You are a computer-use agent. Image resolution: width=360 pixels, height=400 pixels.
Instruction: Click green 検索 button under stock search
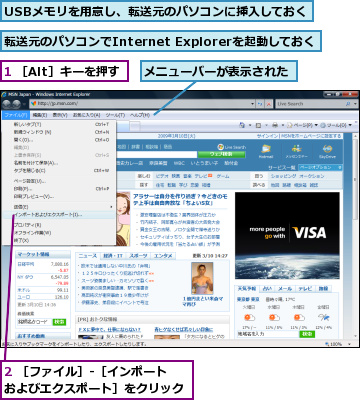click(59, 322)
